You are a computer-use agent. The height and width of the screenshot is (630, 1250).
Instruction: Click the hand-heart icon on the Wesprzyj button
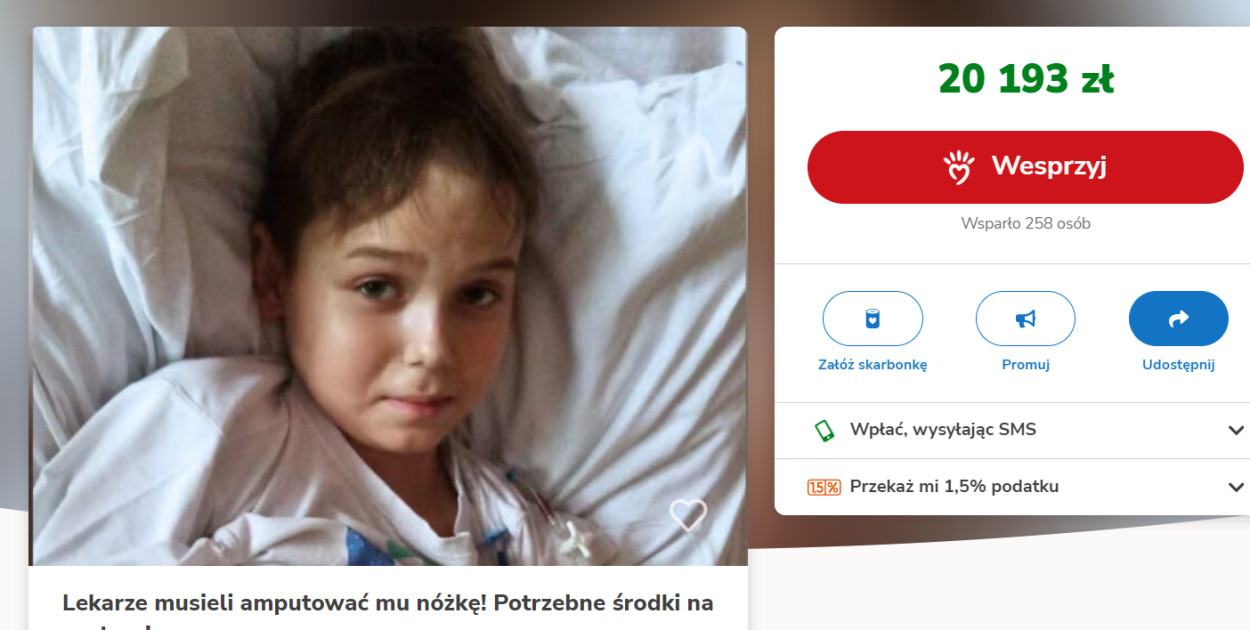[x=959, y=167]
